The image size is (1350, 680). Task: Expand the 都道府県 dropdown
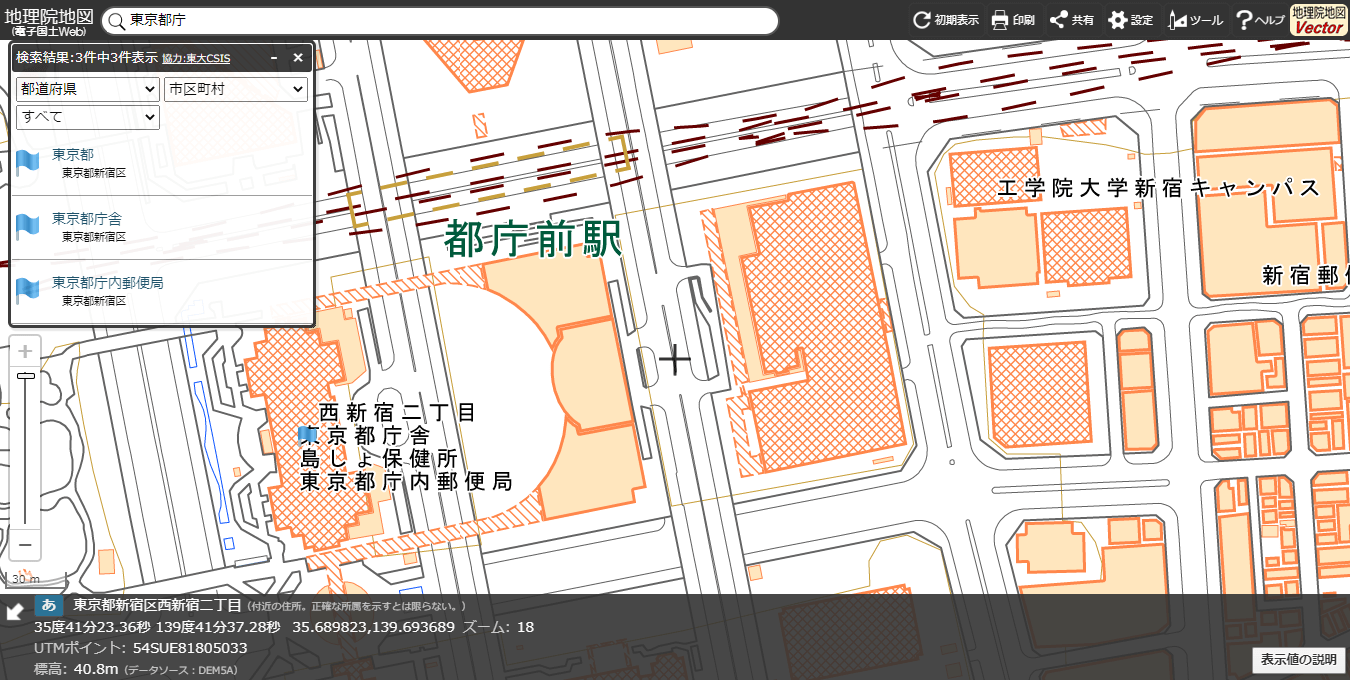[x=88, y=89]
